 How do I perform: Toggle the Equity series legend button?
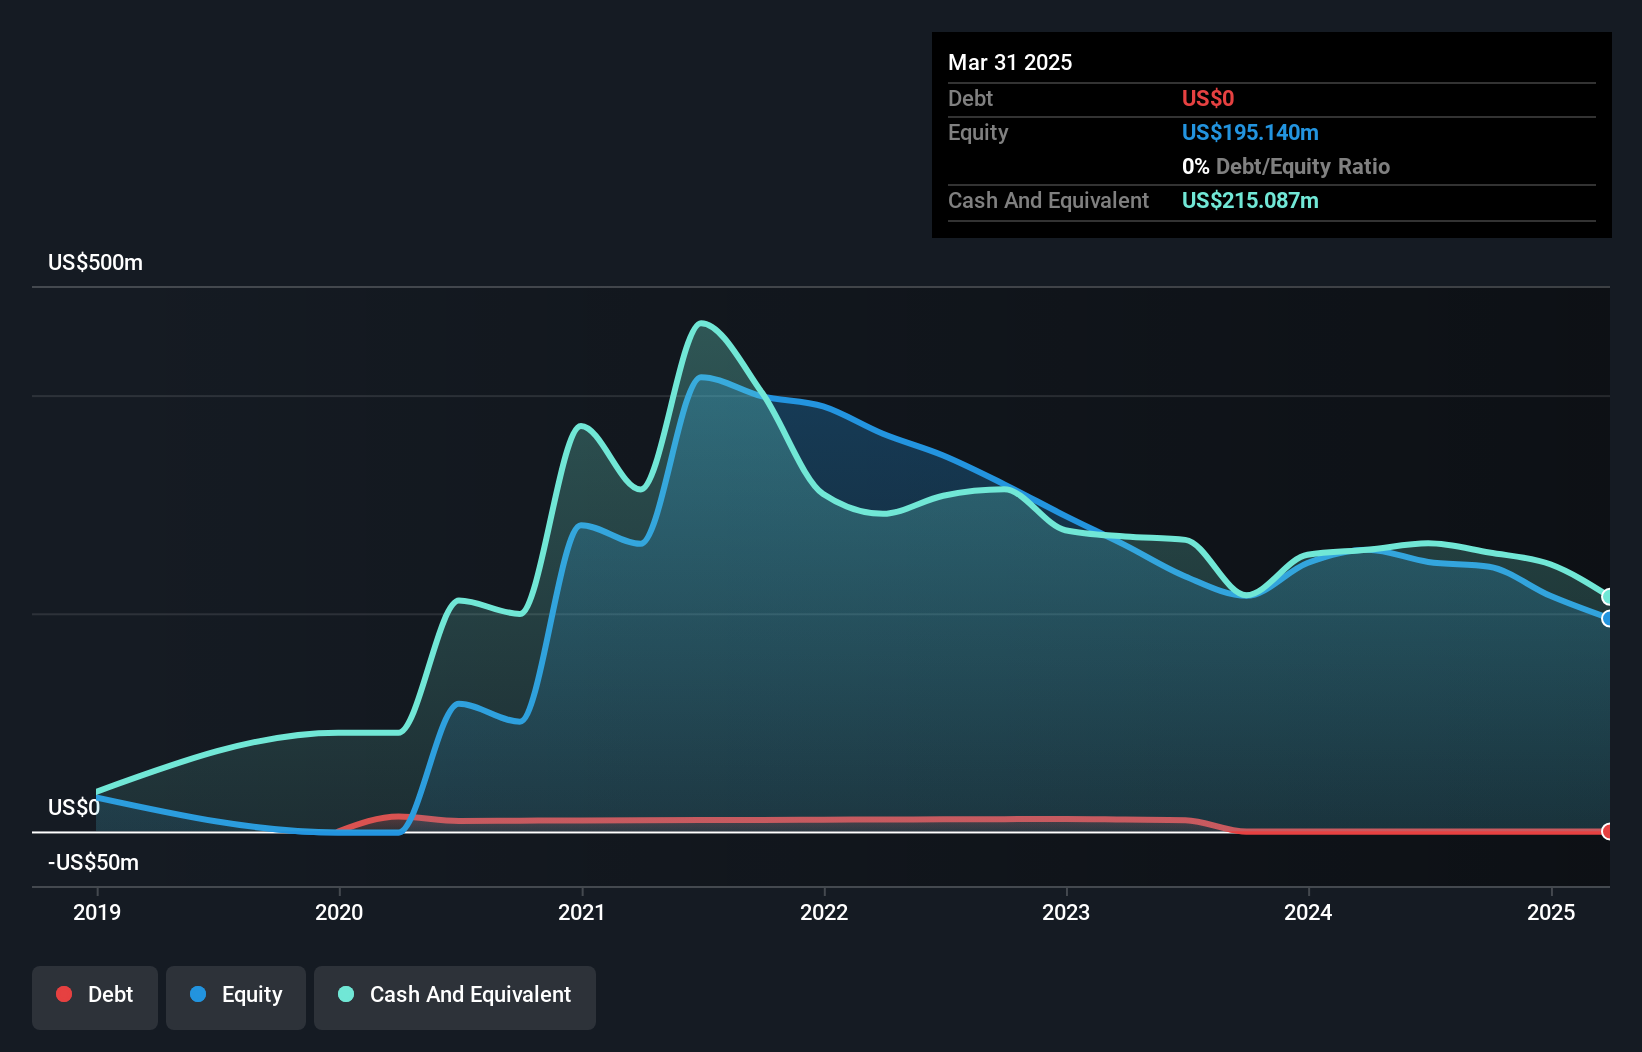236,997
